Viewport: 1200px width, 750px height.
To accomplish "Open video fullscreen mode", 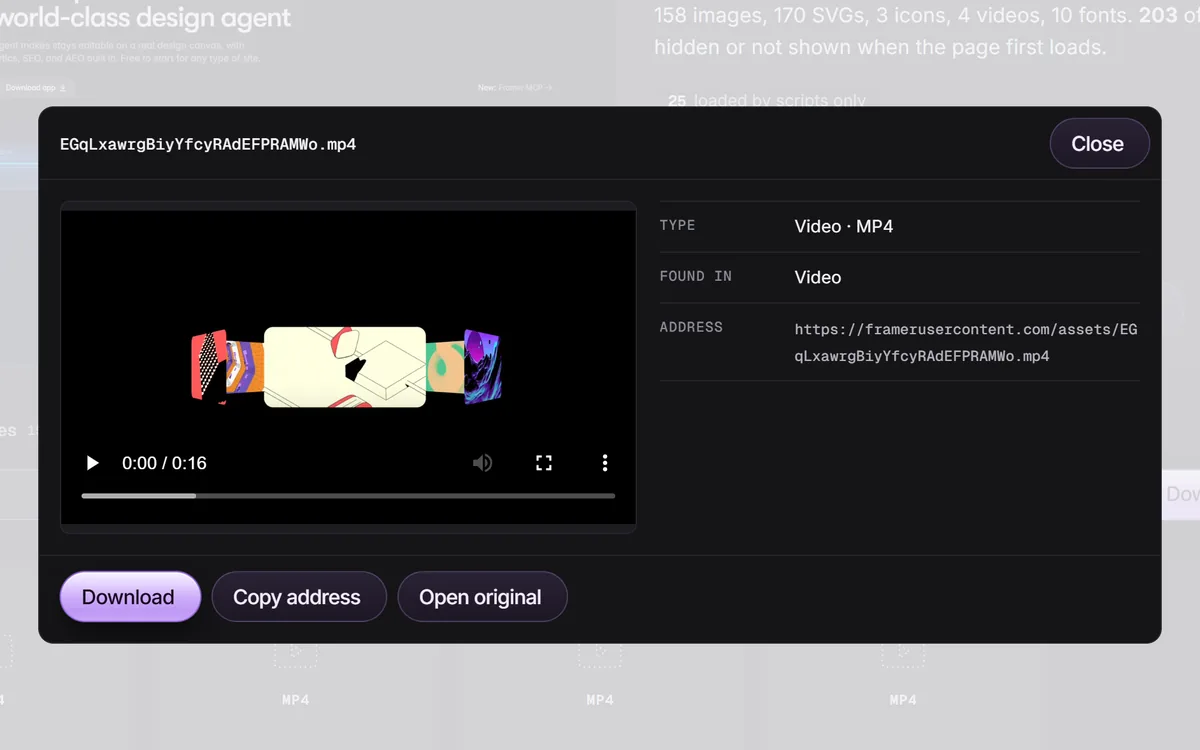I will coord(544,463).
